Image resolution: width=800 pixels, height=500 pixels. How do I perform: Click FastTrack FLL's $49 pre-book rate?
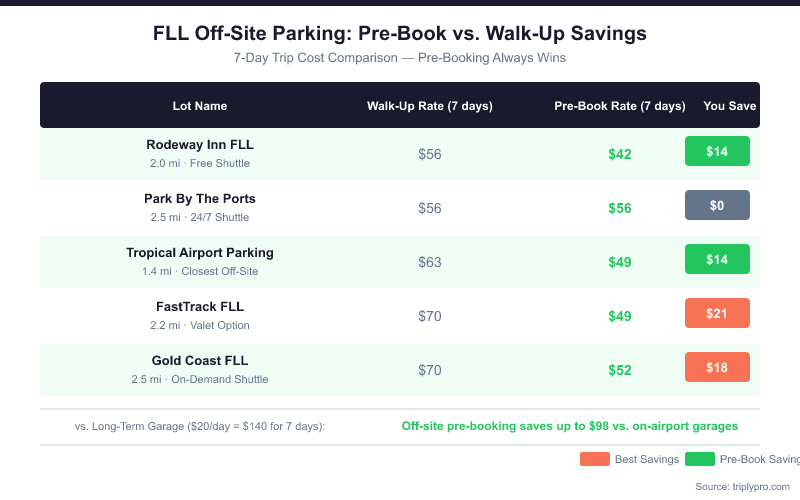coord(619,316)
